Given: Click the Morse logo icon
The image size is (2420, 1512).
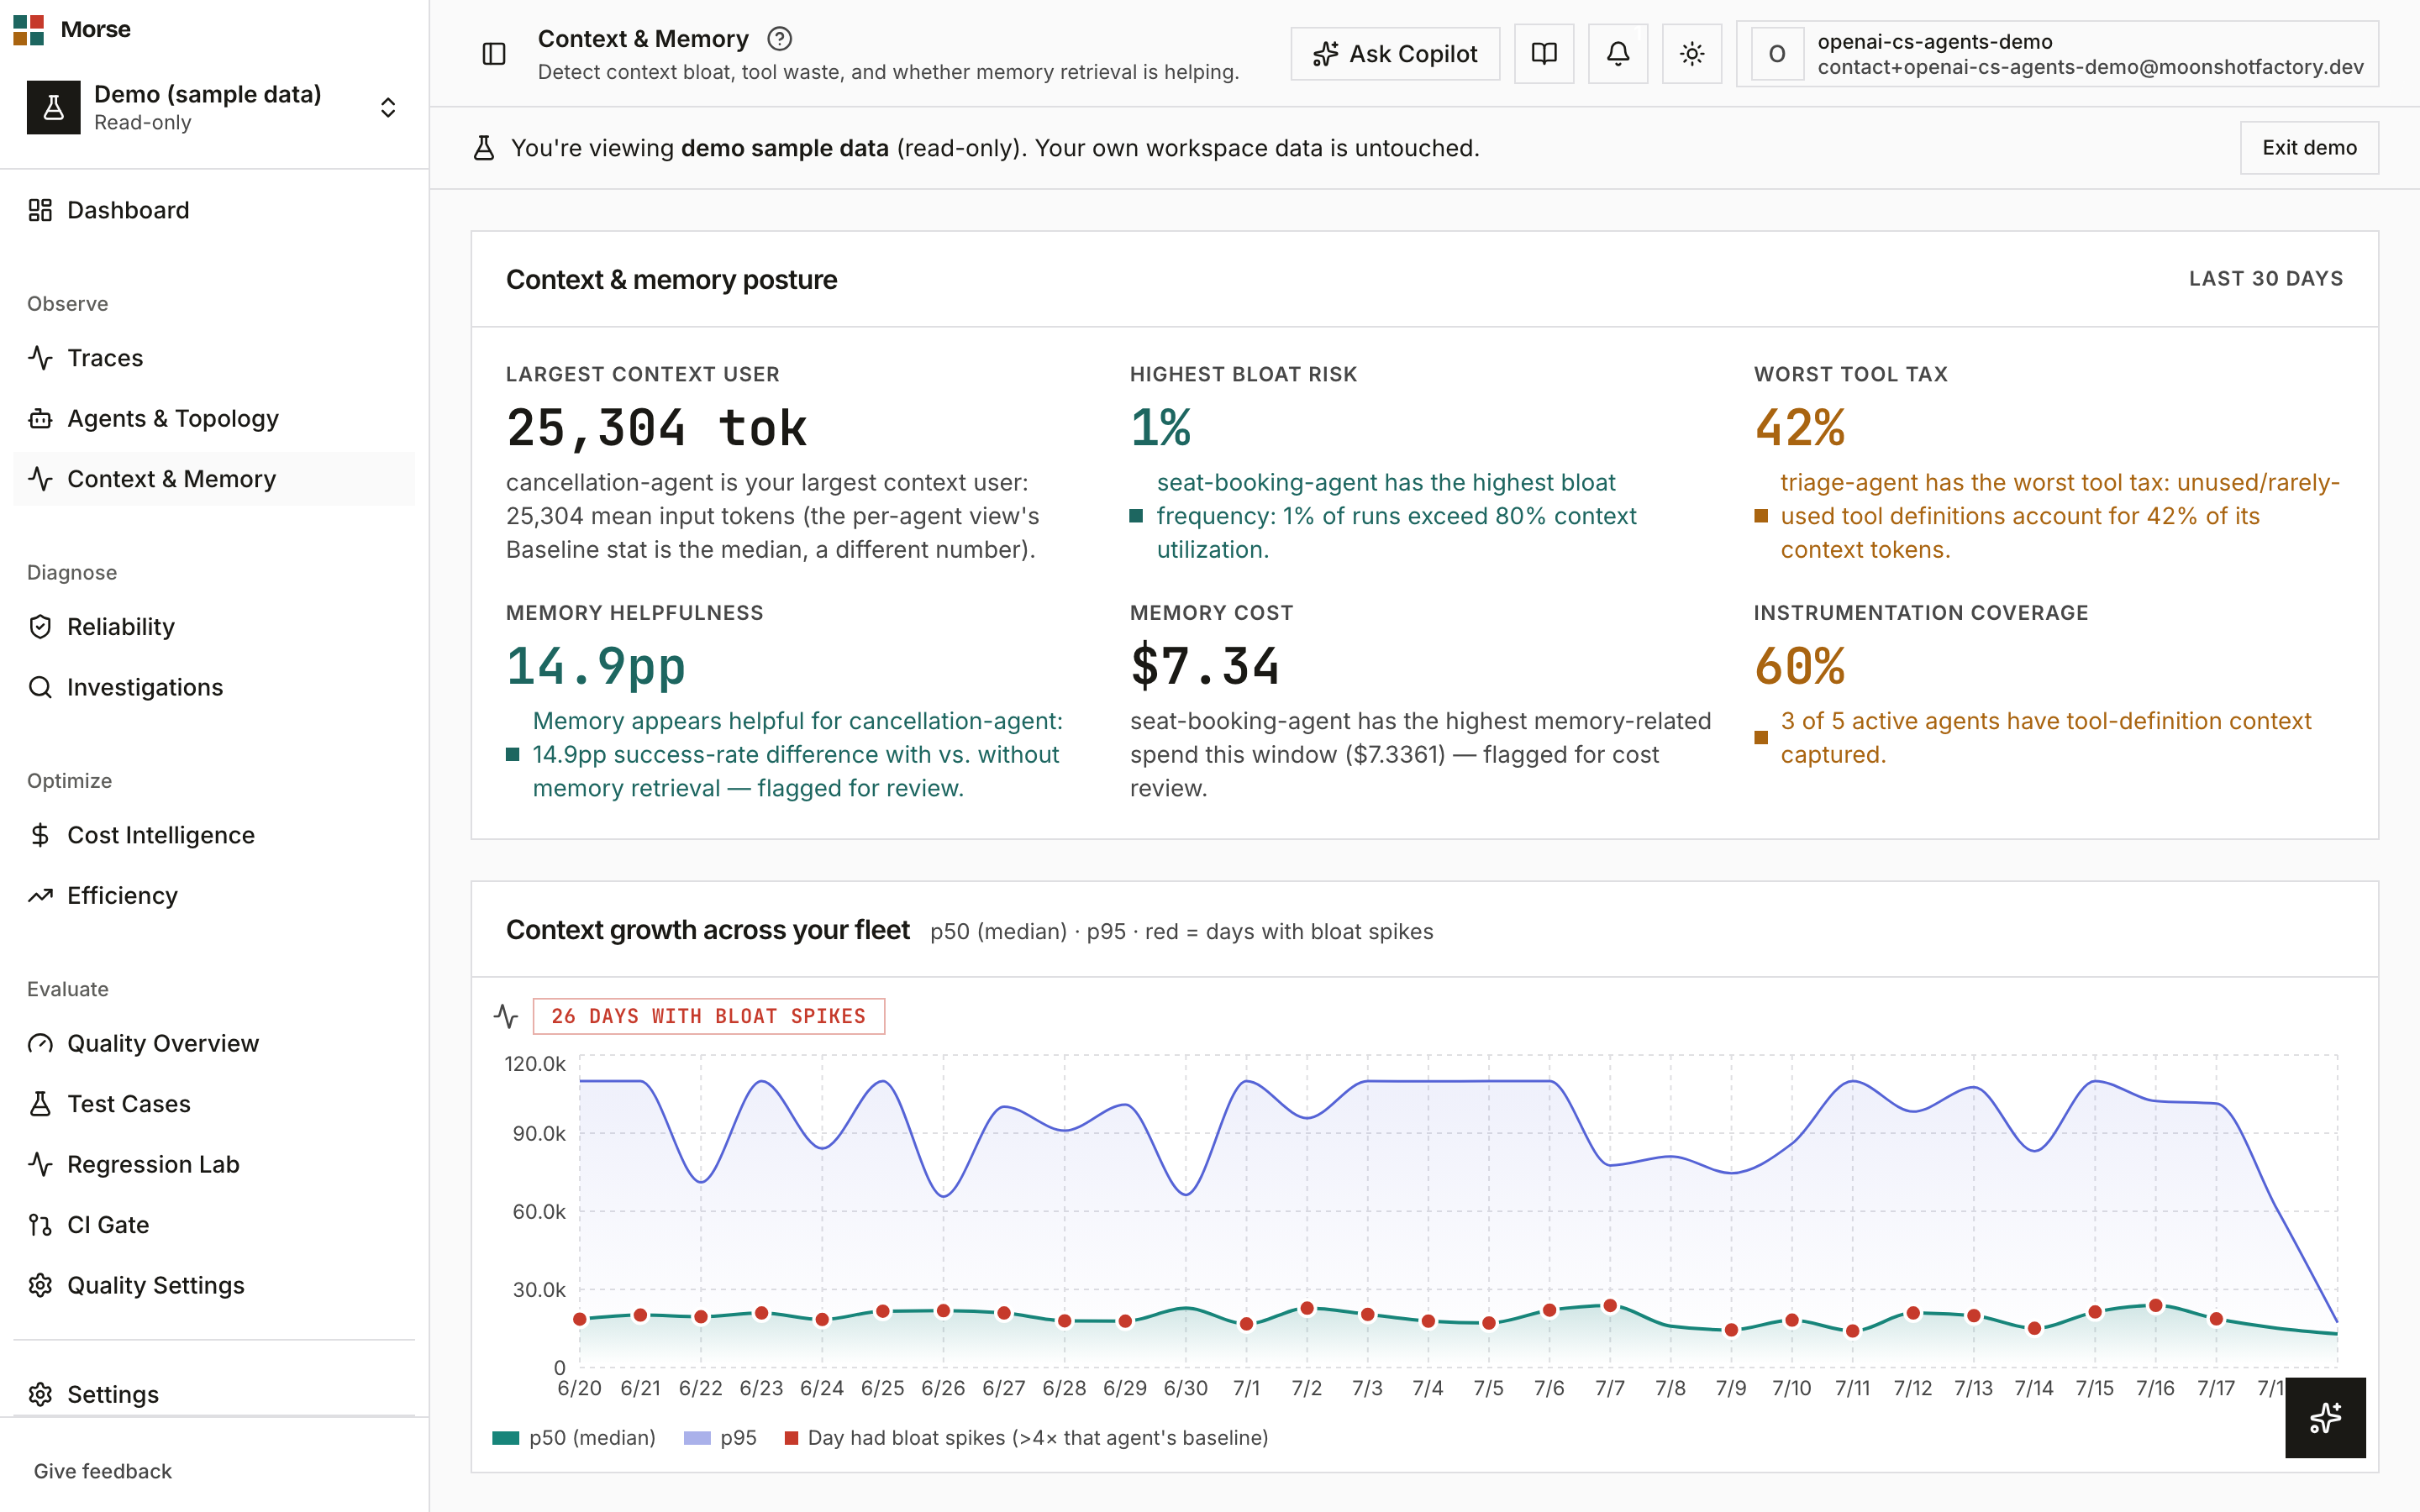Looking at the screenshot, I should [29, 29].
